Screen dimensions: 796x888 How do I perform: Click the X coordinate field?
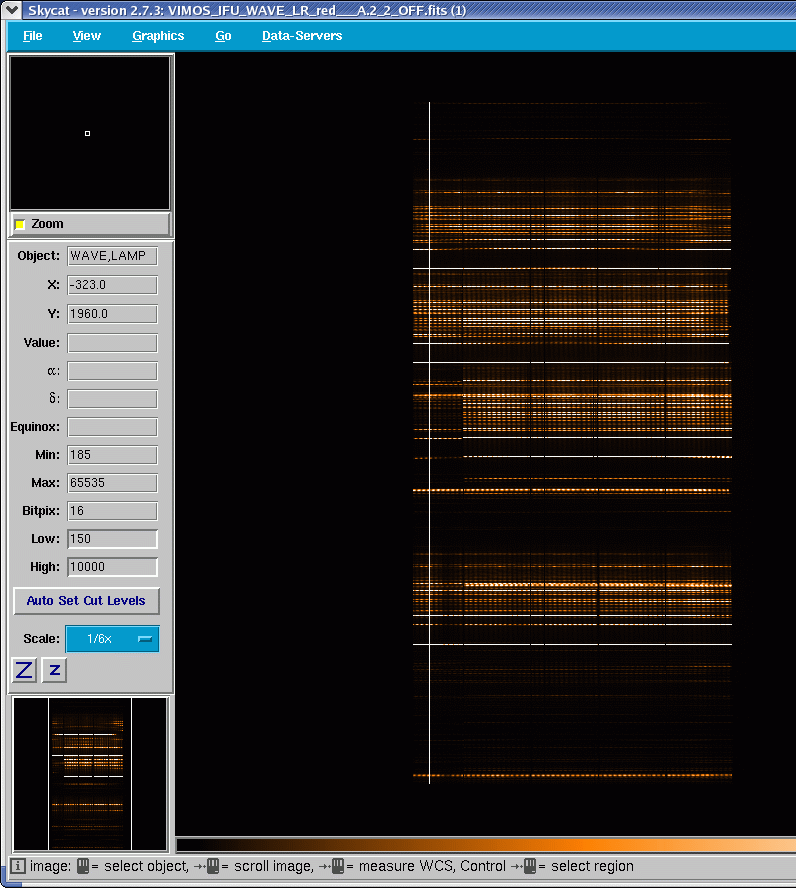[112, 285]
